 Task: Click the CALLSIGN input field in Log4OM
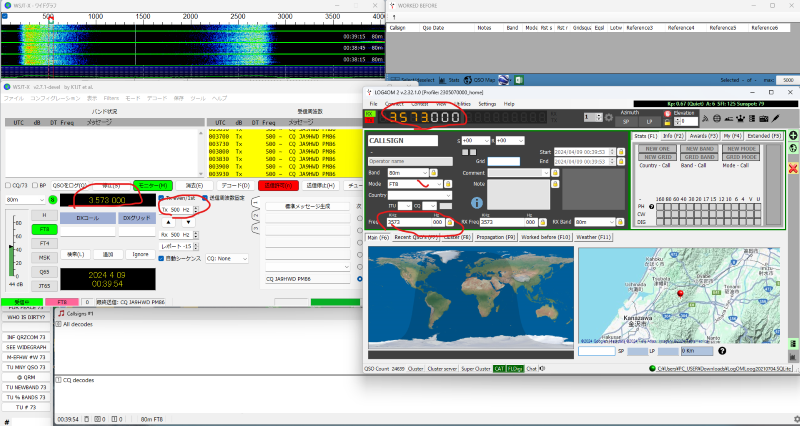coord(403,141)
